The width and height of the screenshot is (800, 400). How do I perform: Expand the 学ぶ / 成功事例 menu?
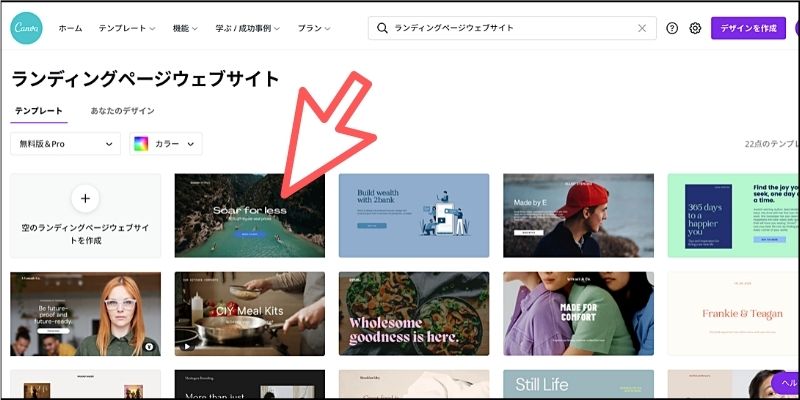click(247, 29)
